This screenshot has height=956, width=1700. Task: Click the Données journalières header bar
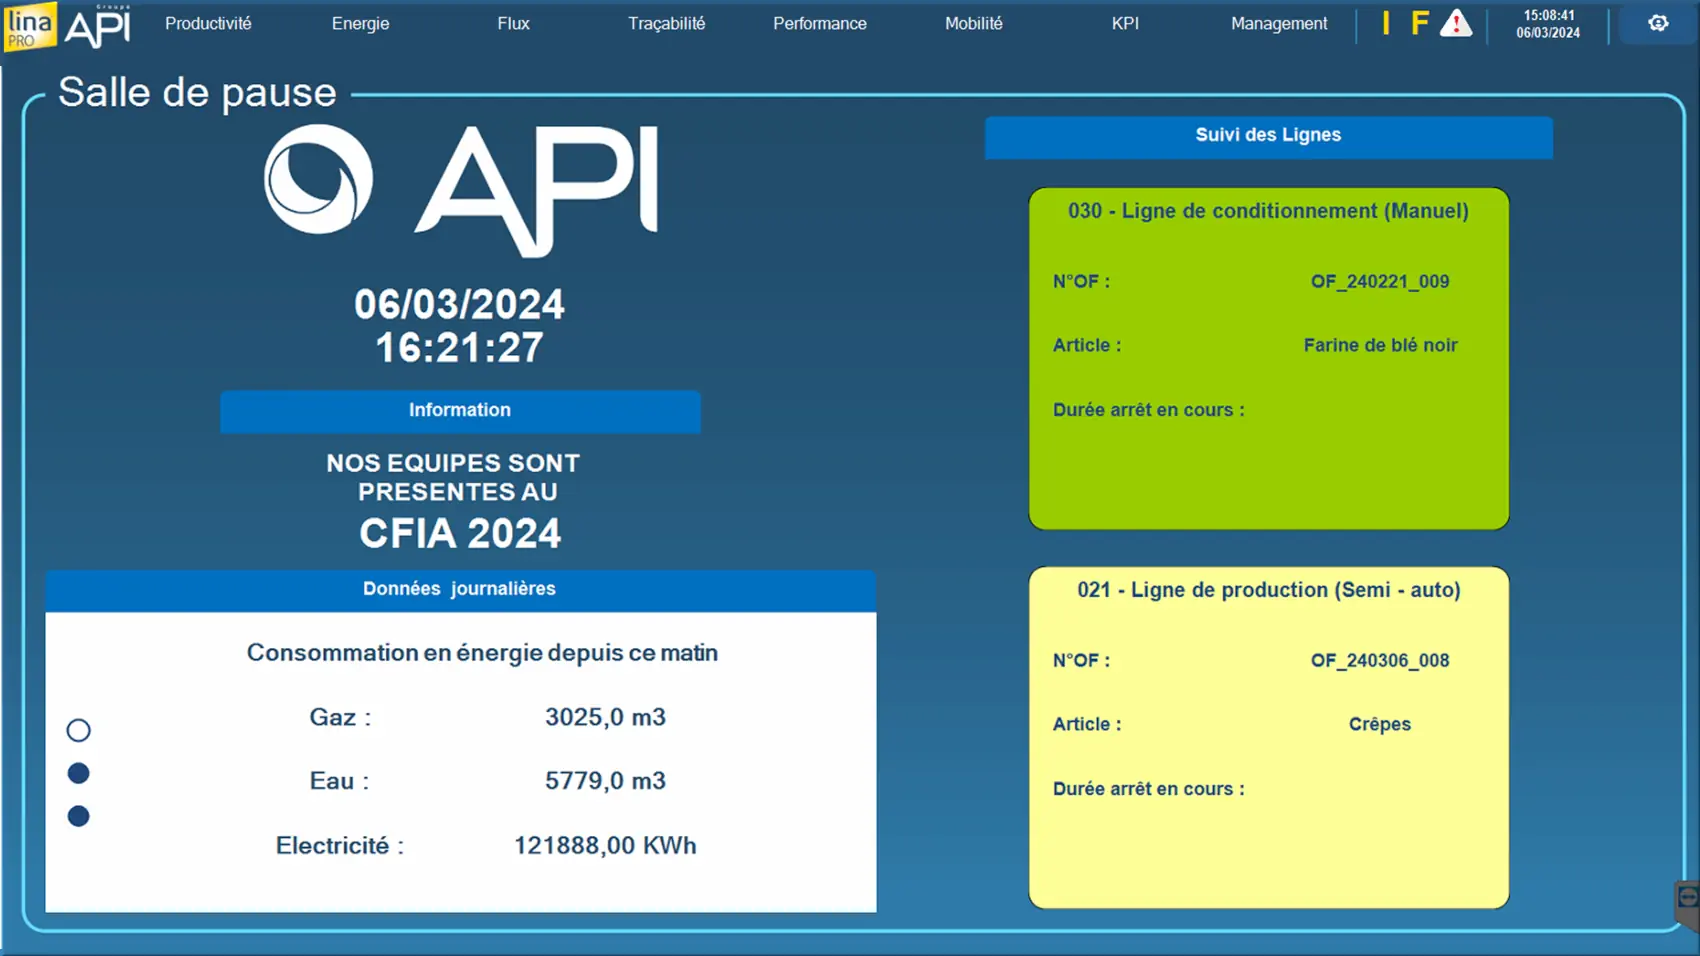click(x=460, y=589)
